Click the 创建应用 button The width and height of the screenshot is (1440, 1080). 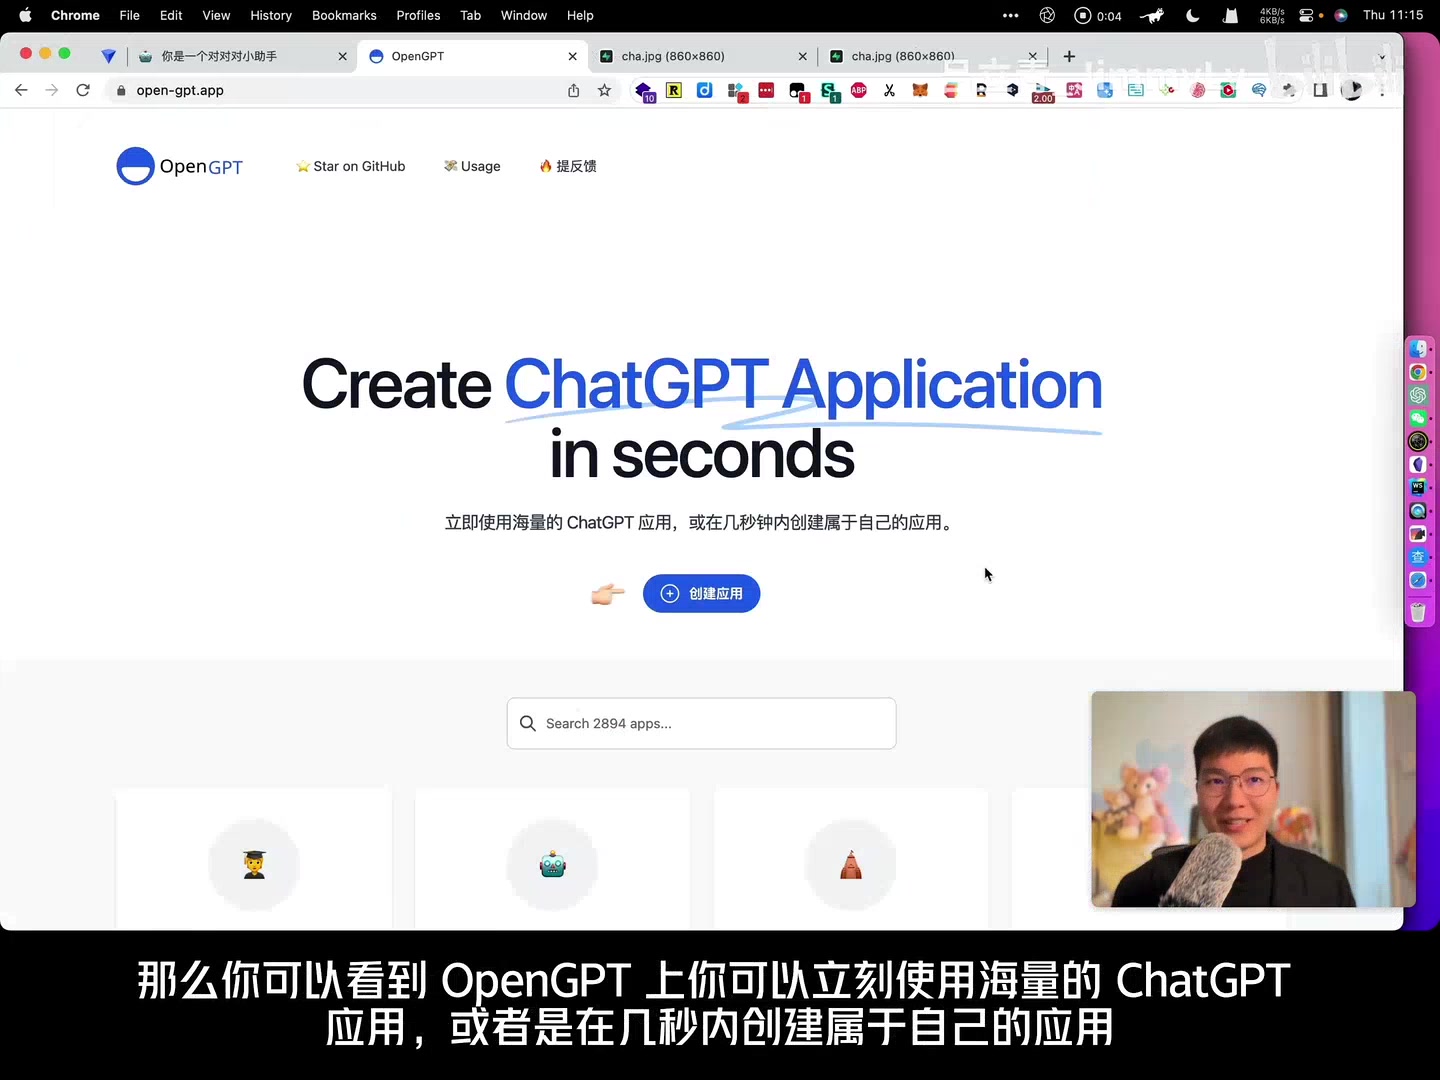pyautogui.click(x=701, y=593)
